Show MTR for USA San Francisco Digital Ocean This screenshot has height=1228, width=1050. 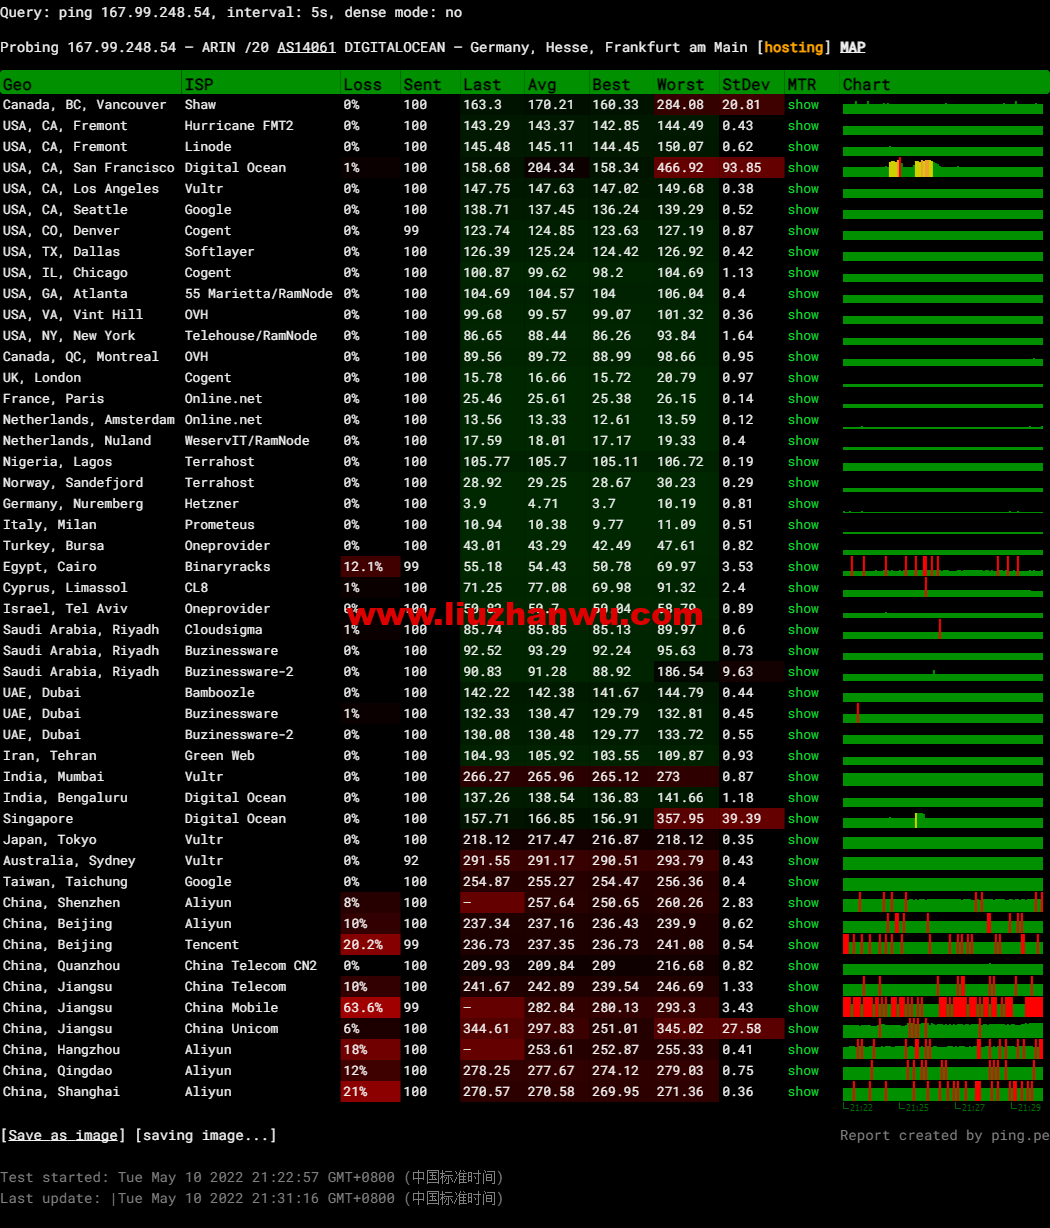click(x=803, y=168)
